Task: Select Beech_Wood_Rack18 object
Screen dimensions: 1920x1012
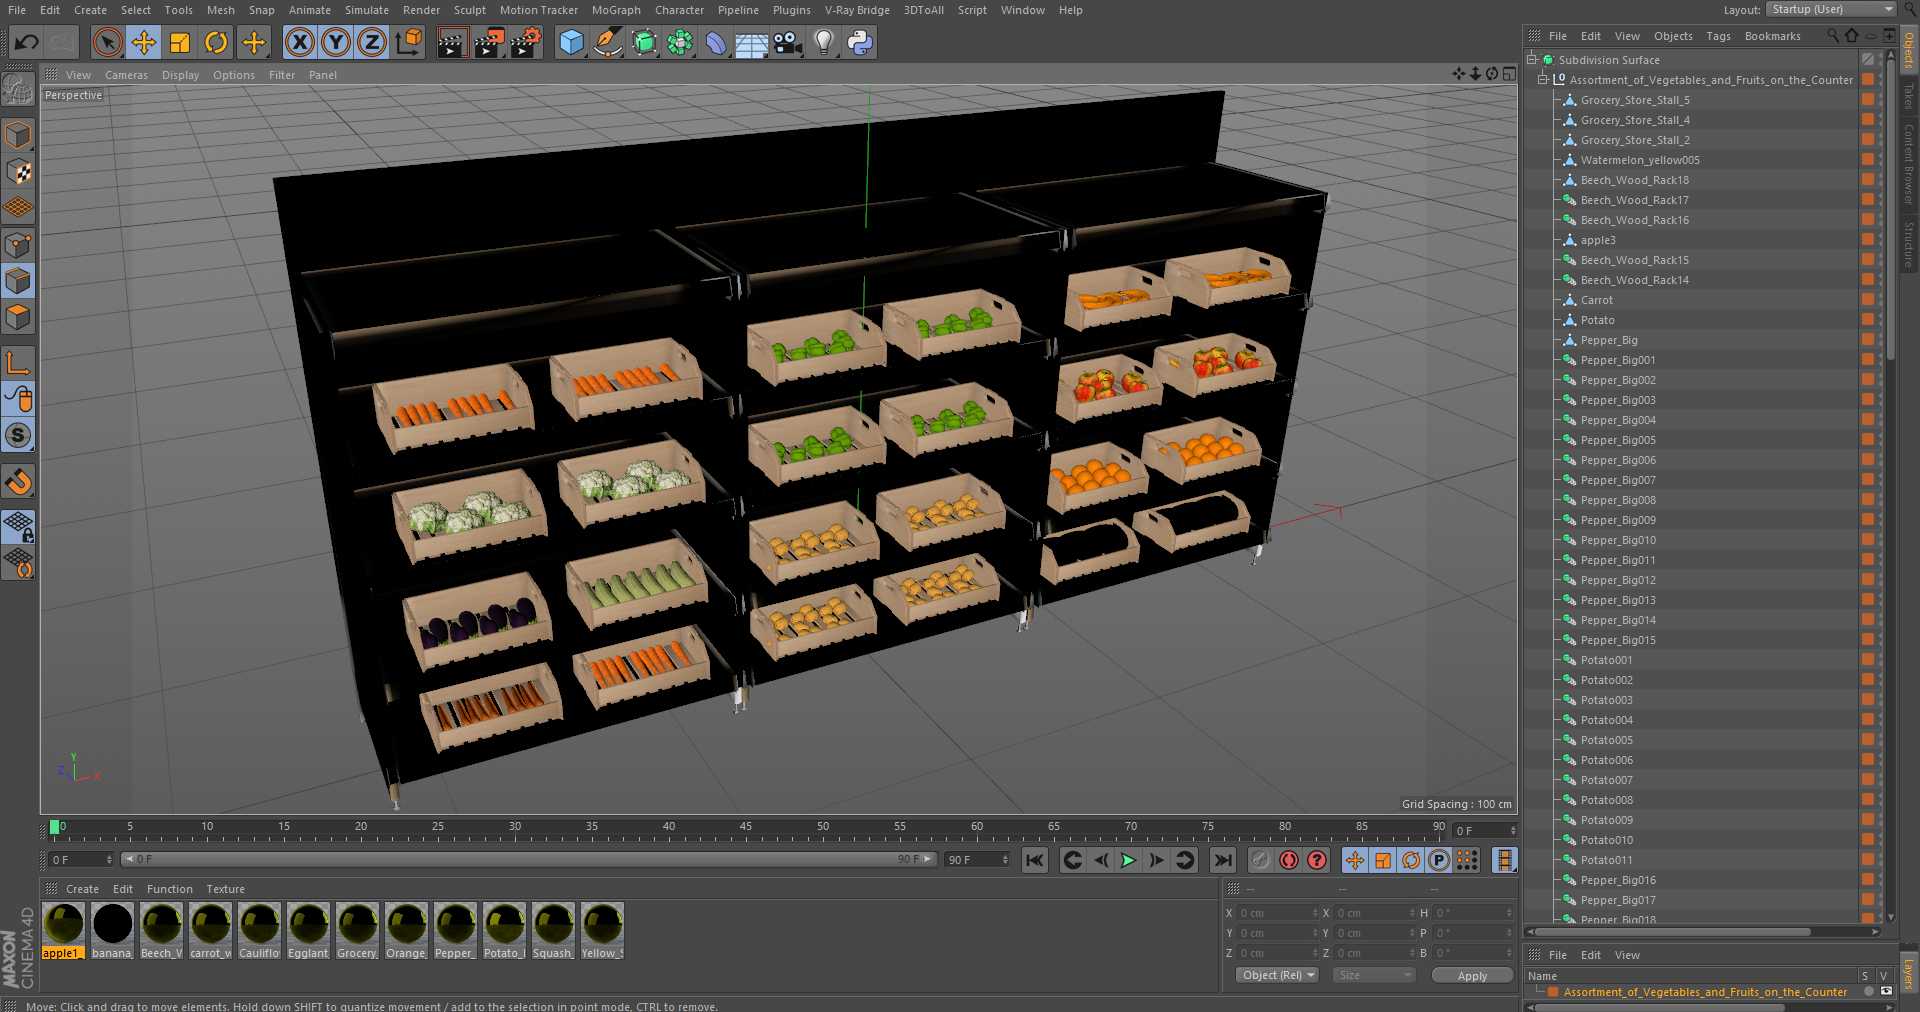Action: click(x=1634, y=180)
